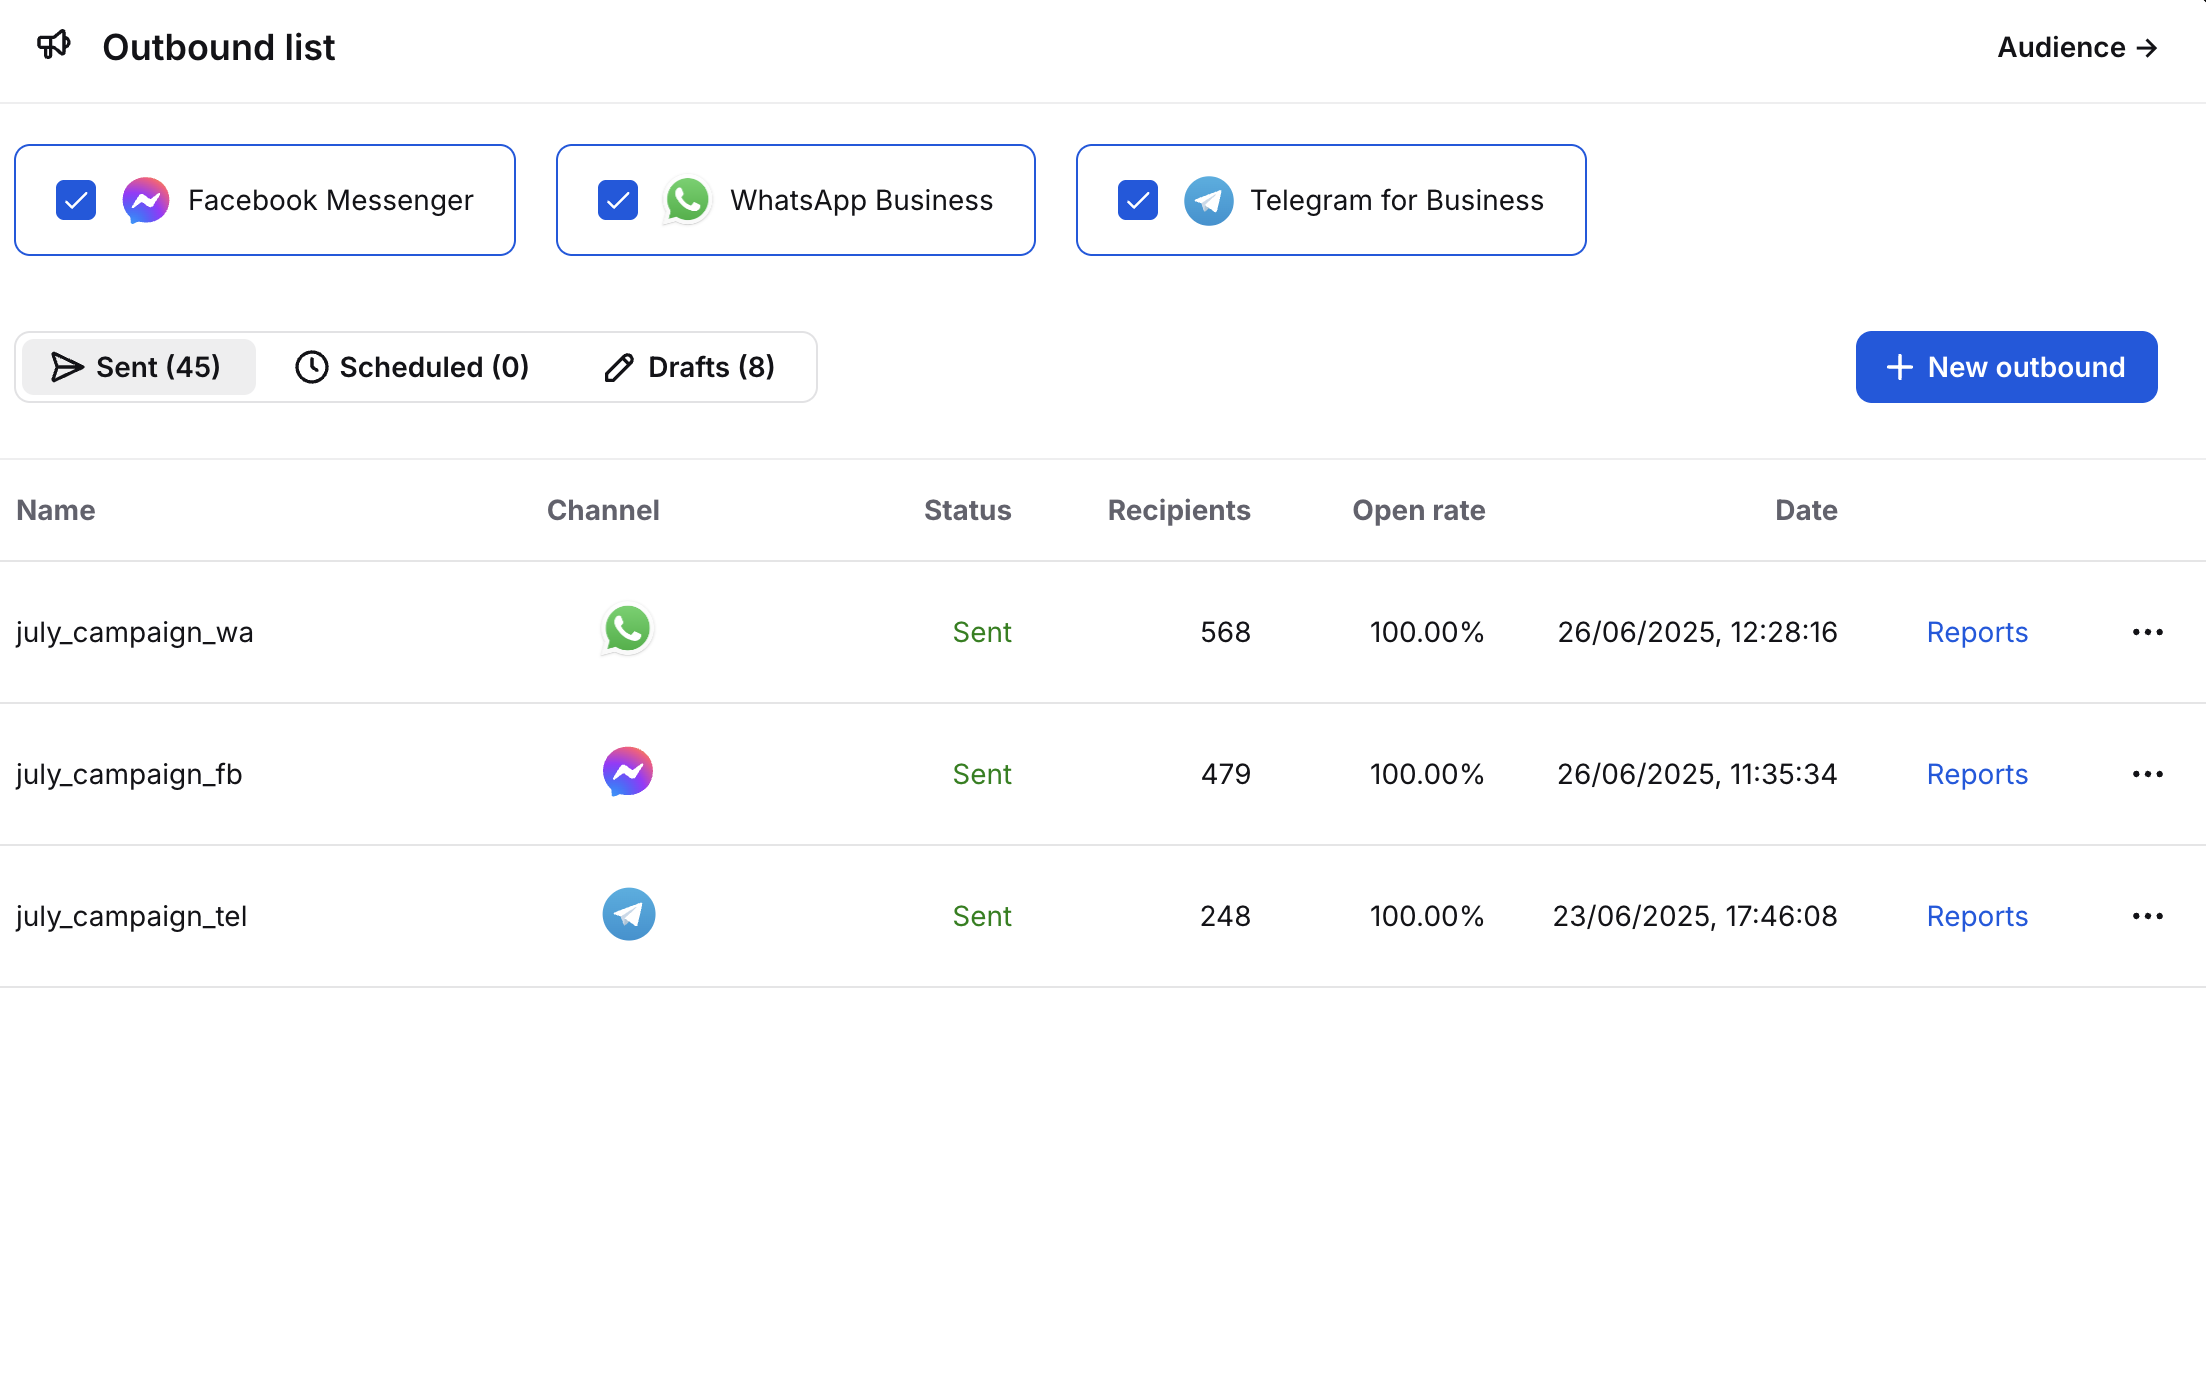Open the three-dot menu for july_campaign_fb

point(2147,774)
